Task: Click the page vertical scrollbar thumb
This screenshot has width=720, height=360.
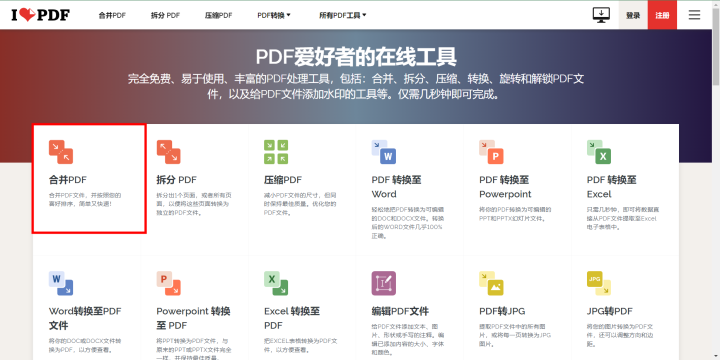Action: (716, 46)
